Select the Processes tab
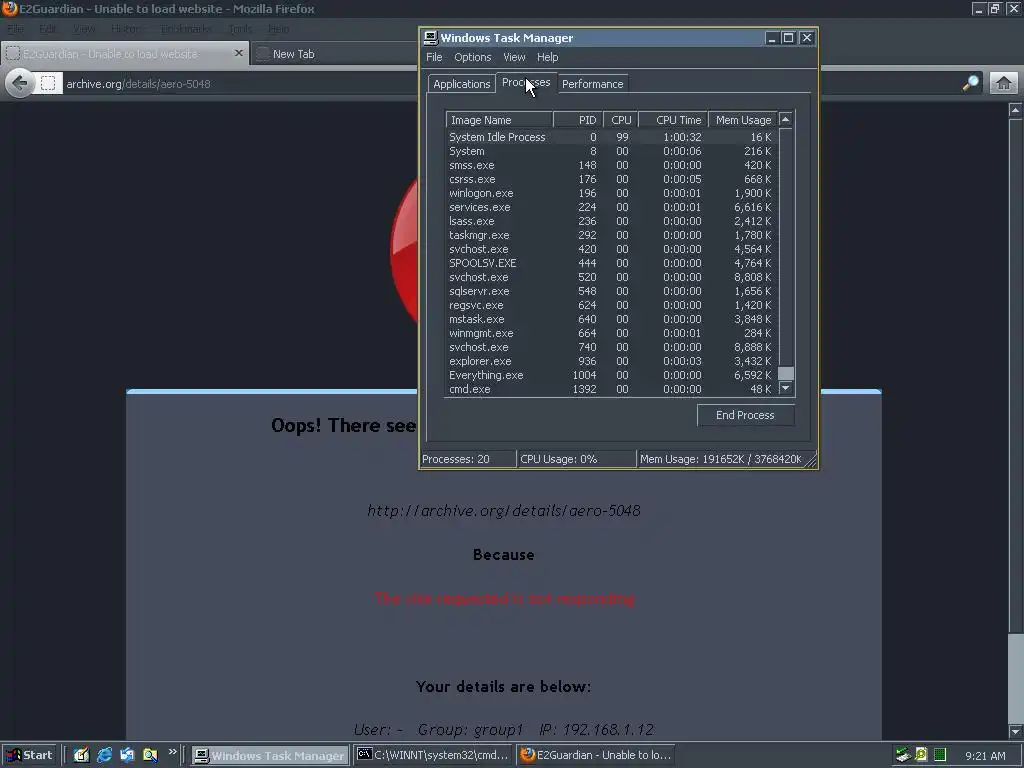Image resolution: width=1024 pixels, height=768 pixels. pyautogui.click(x=526, y=82)
